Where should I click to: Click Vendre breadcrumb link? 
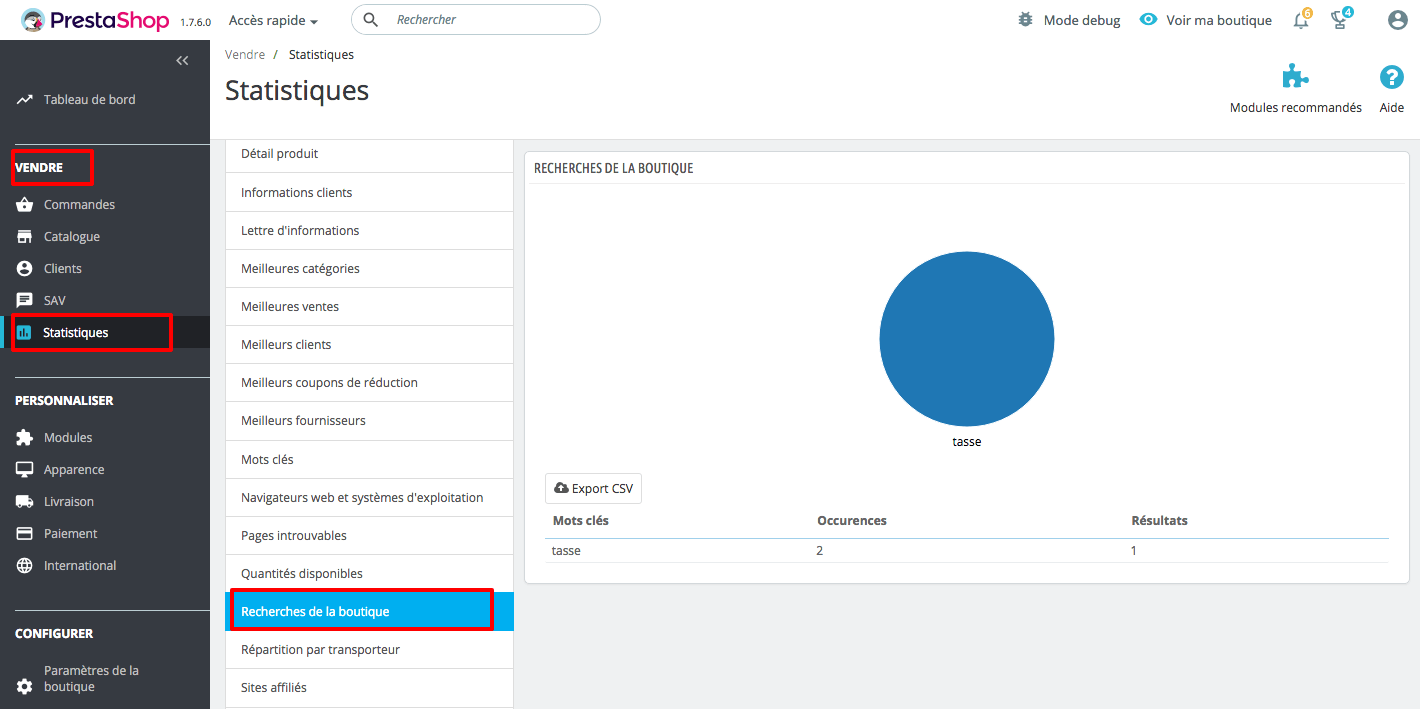(x=245, y=55)
